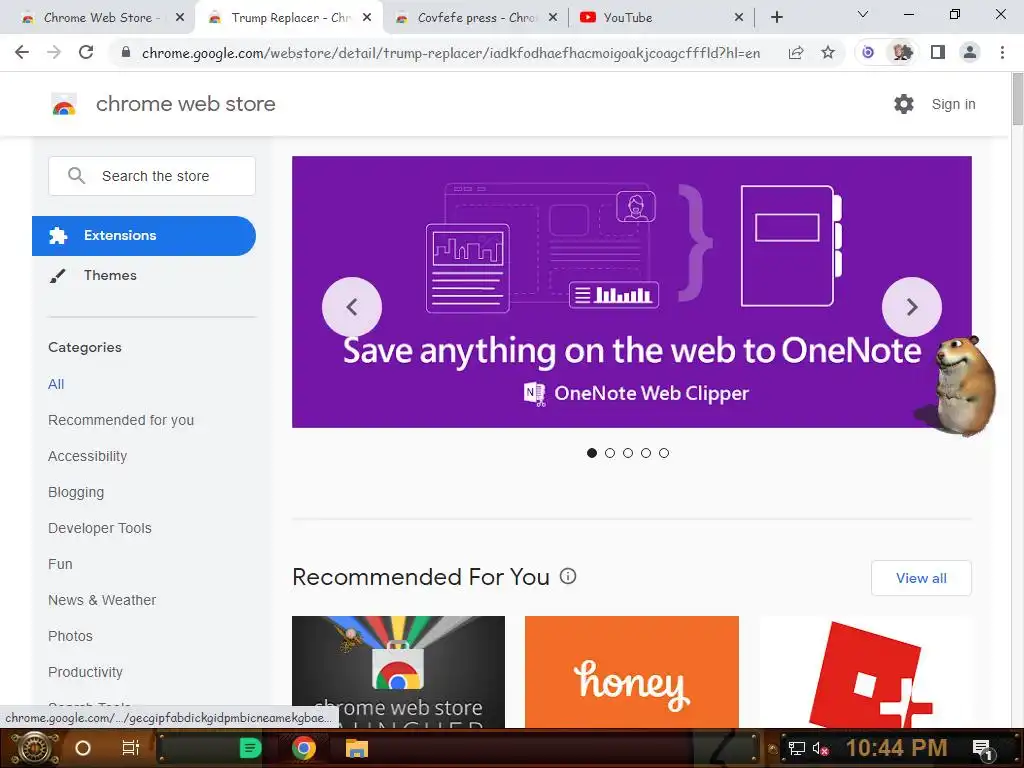1024x768 pixels.
Task: Click the Search the store field
Action: pos(152,176)
